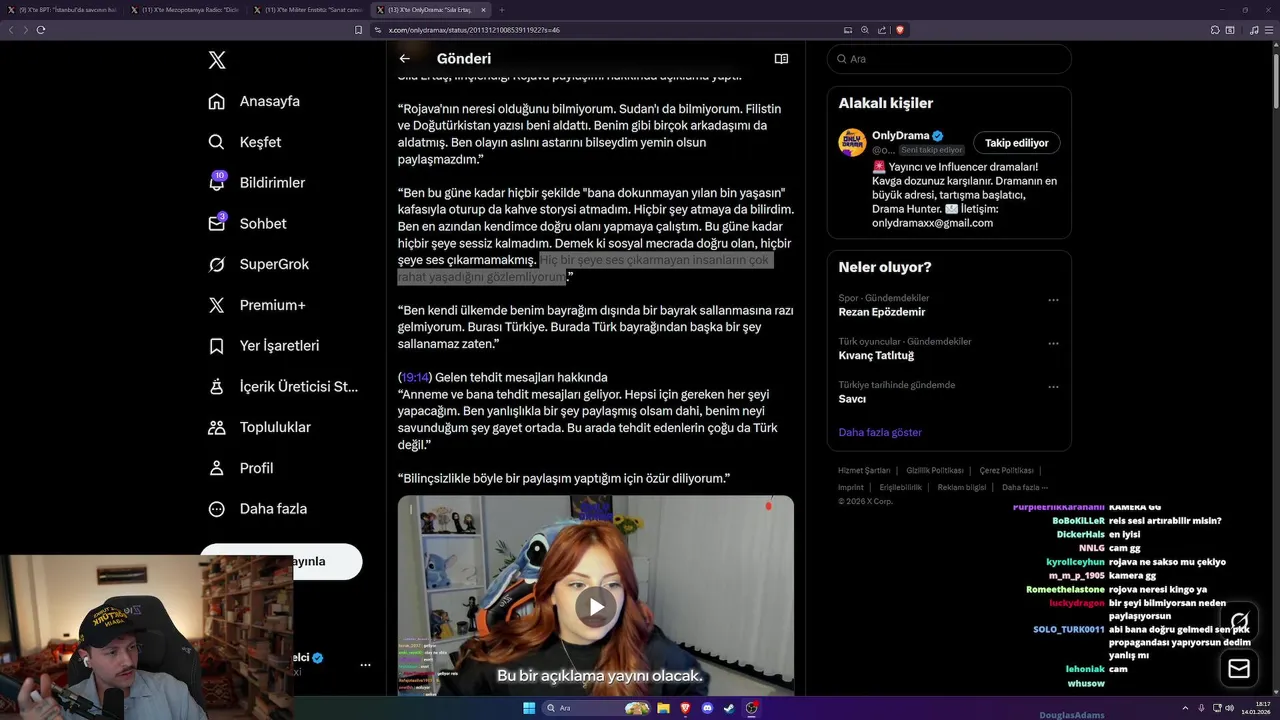The width and height of the screenshot is (1280, 720).
Task: Open more options for Savcı trend
Action: (1053, 387)
